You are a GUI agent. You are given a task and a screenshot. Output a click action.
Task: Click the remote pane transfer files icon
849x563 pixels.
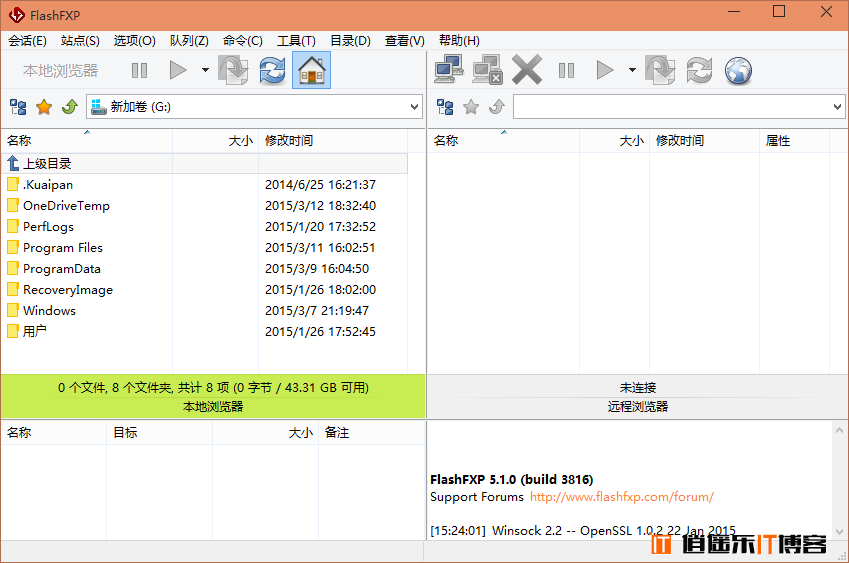coord(660,70)
